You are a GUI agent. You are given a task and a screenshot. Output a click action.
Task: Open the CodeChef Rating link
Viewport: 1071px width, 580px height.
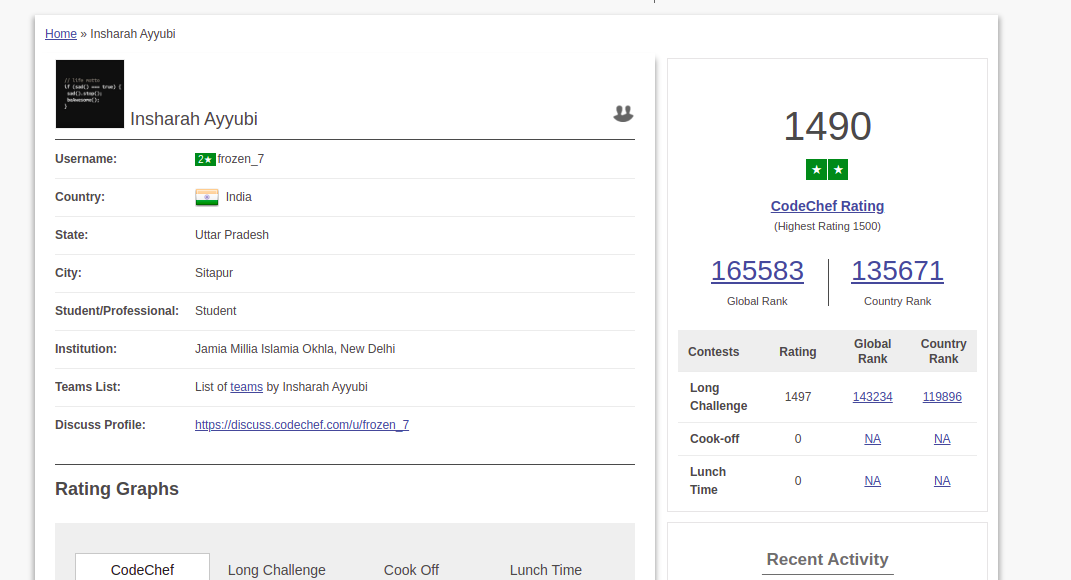(827, 206)
